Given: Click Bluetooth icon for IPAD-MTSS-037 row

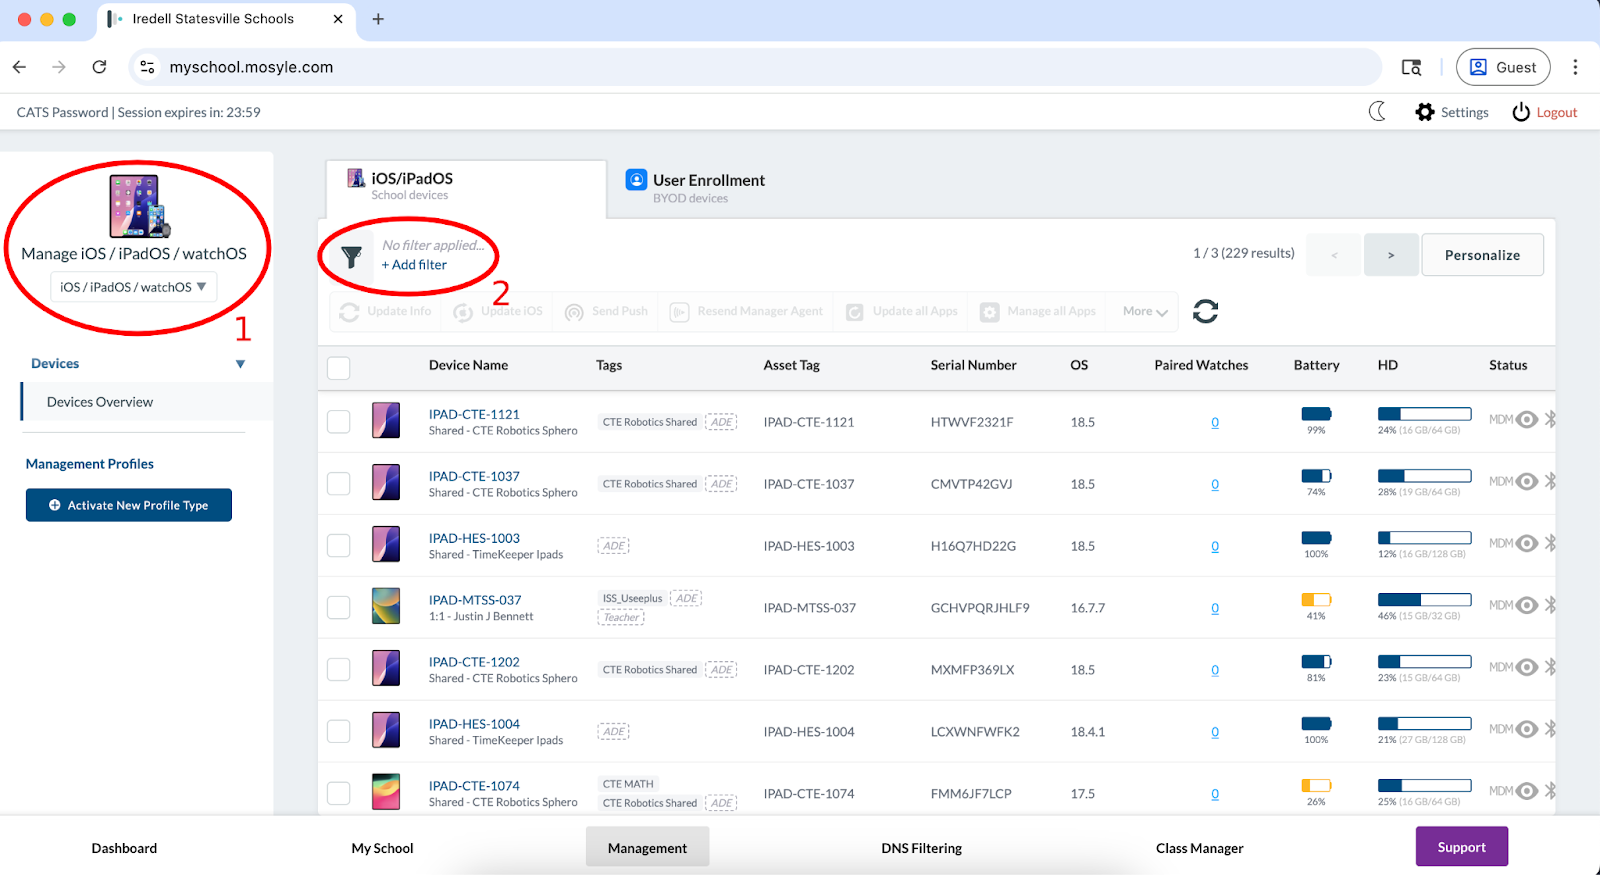Looking at the screenshot, I should (x=1550, y=605).
